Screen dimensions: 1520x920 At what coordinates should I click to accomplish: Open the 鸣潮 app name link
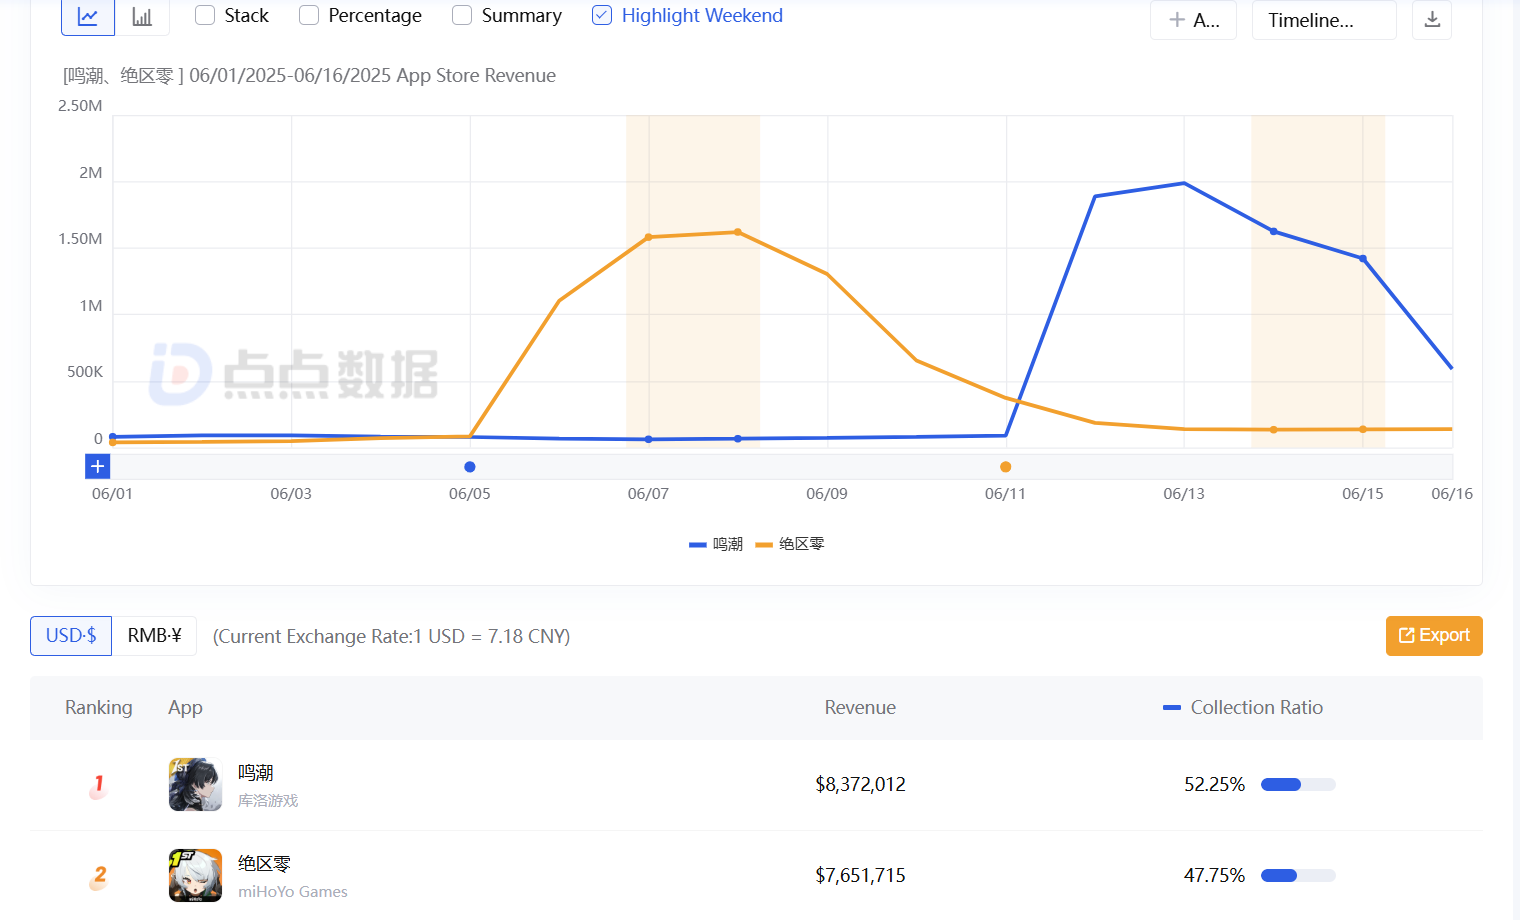click(x=256, y=773)
